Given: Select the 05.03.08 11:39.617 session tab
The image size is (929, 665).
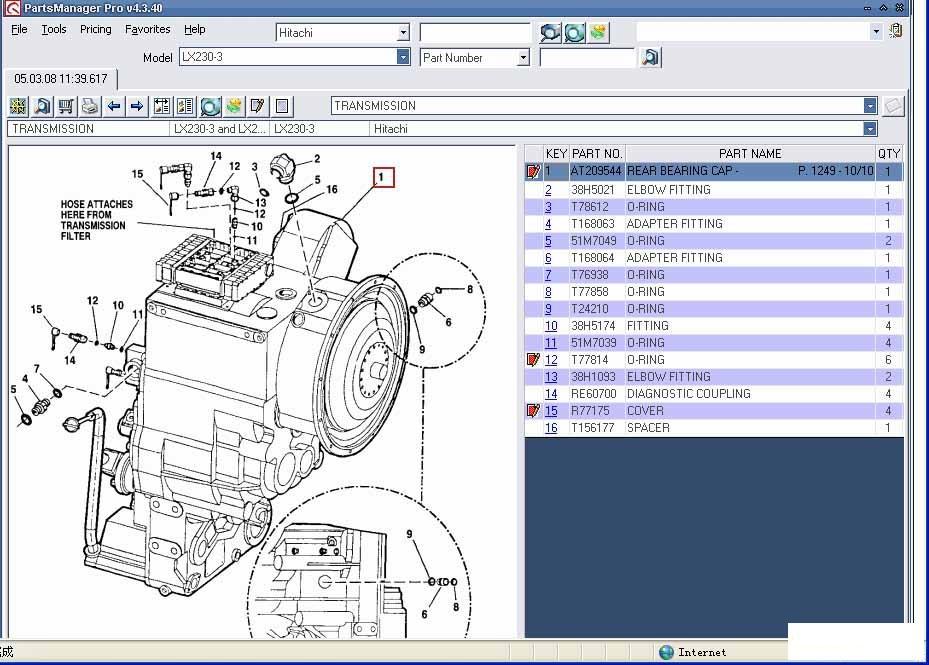Looking at the screenshot, I should (60, 79).
